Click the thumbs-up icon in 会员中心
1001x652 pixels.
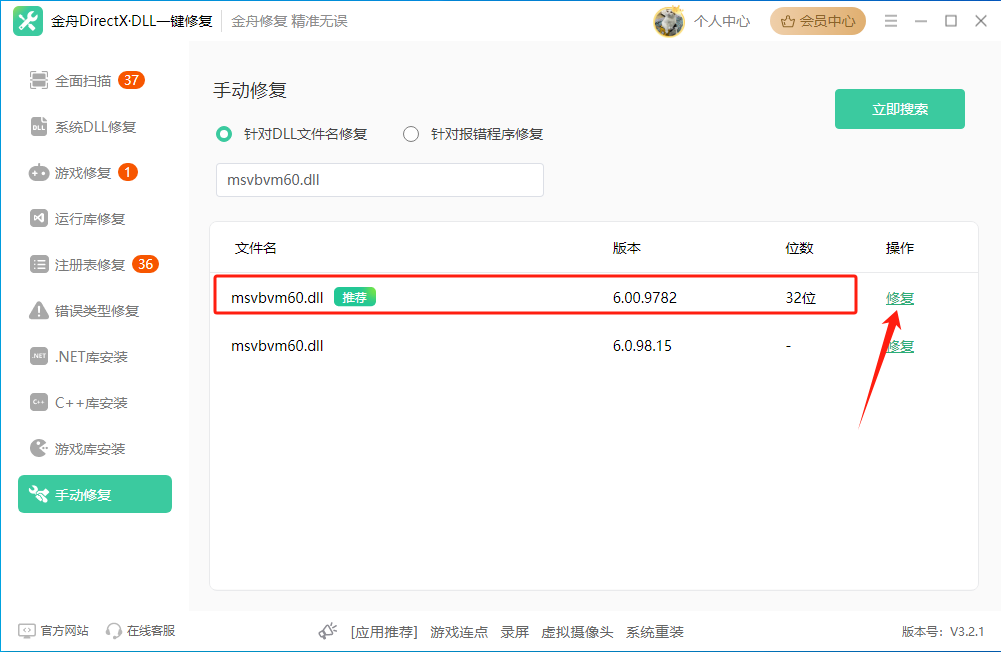[788, 22]
